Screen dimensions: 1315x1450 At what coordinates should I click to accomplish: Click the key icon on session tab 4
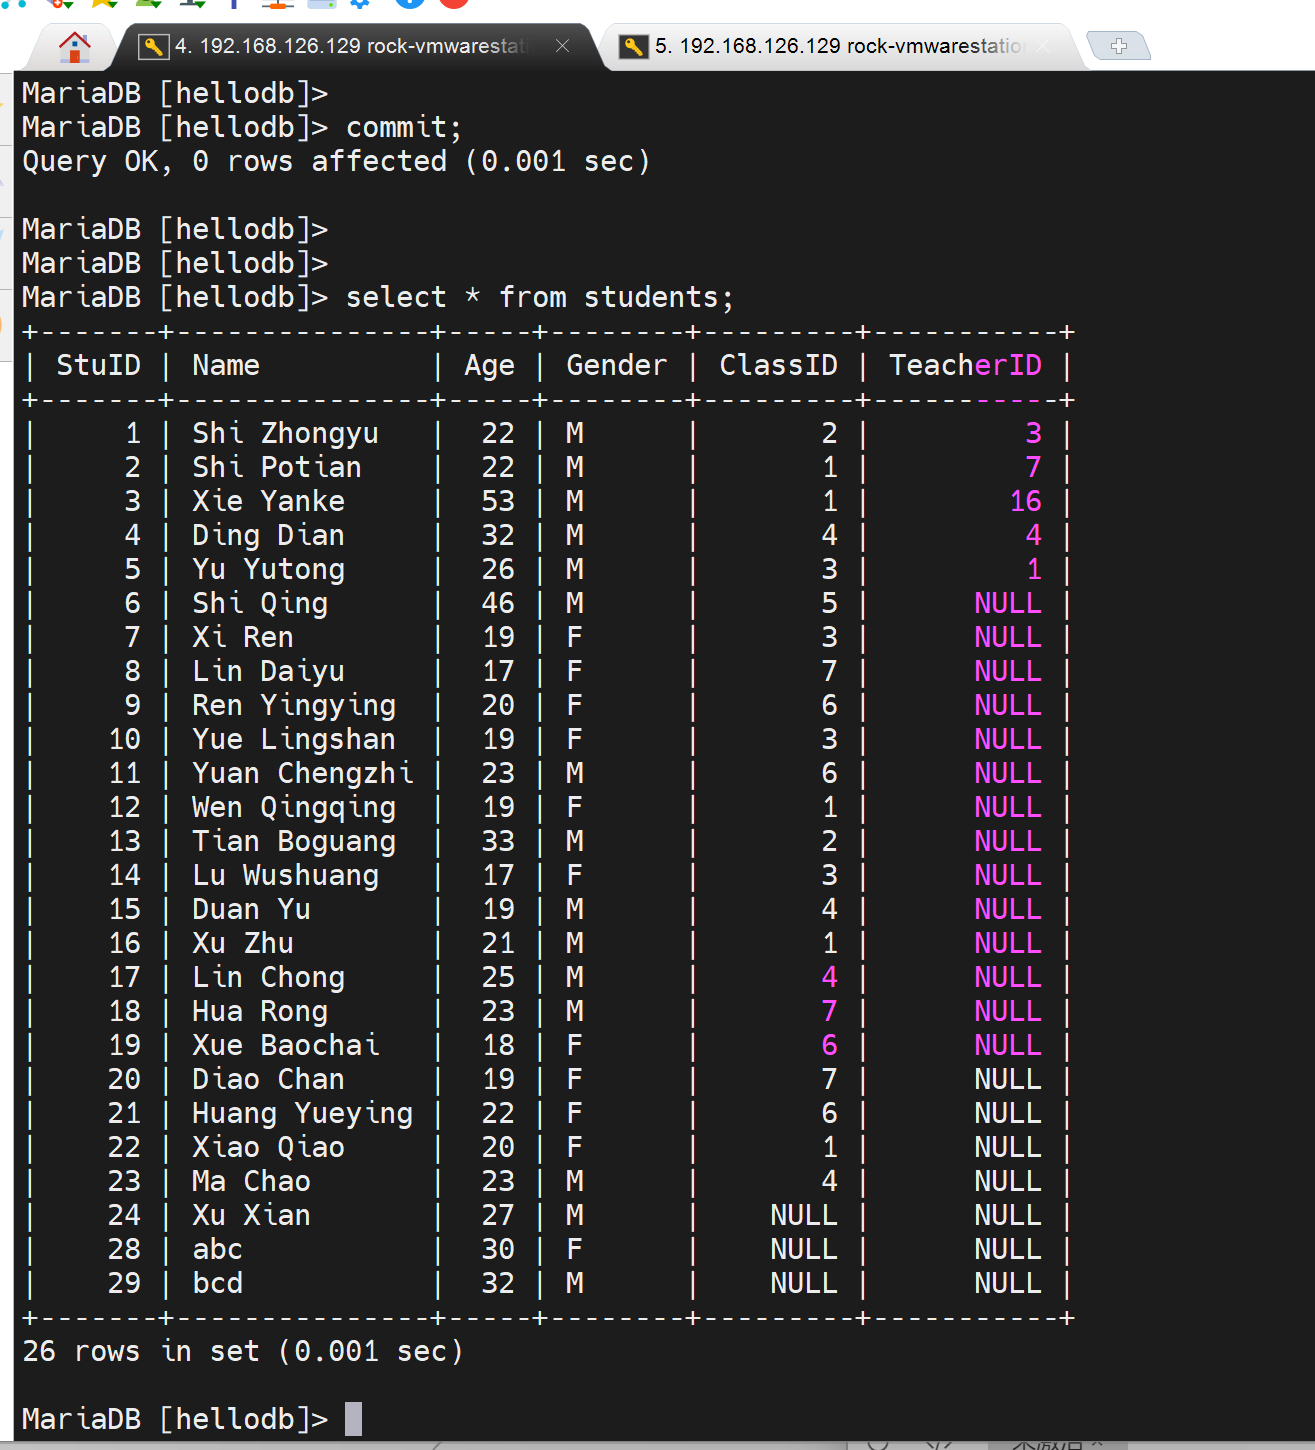tap(153, 46)
